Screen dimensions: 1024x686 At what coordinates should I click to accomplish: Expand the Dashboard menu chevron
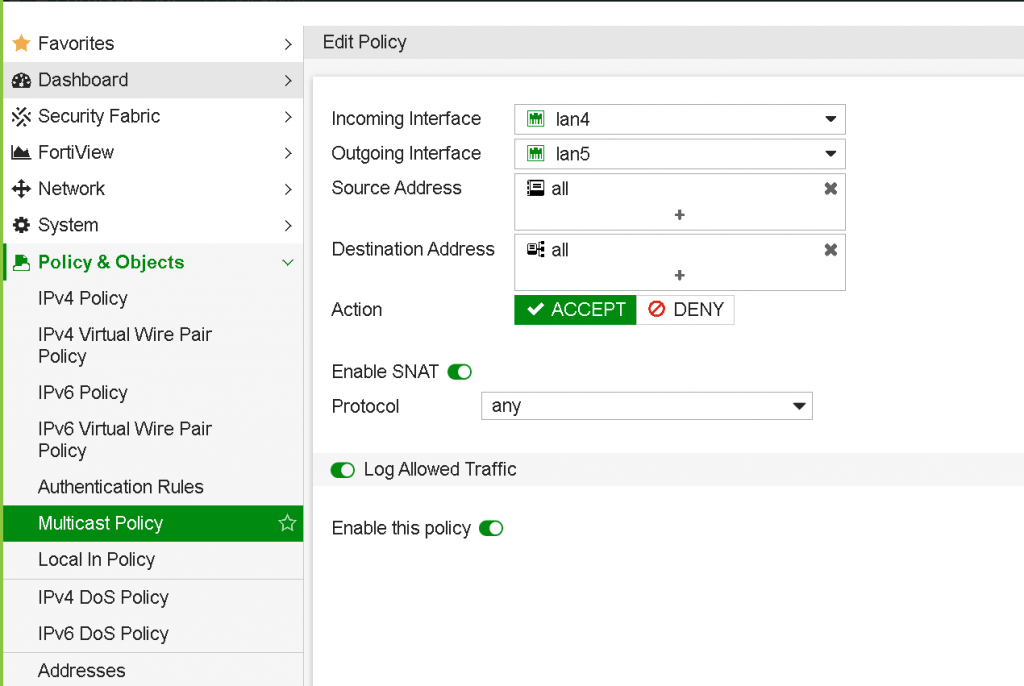(288, 80)
